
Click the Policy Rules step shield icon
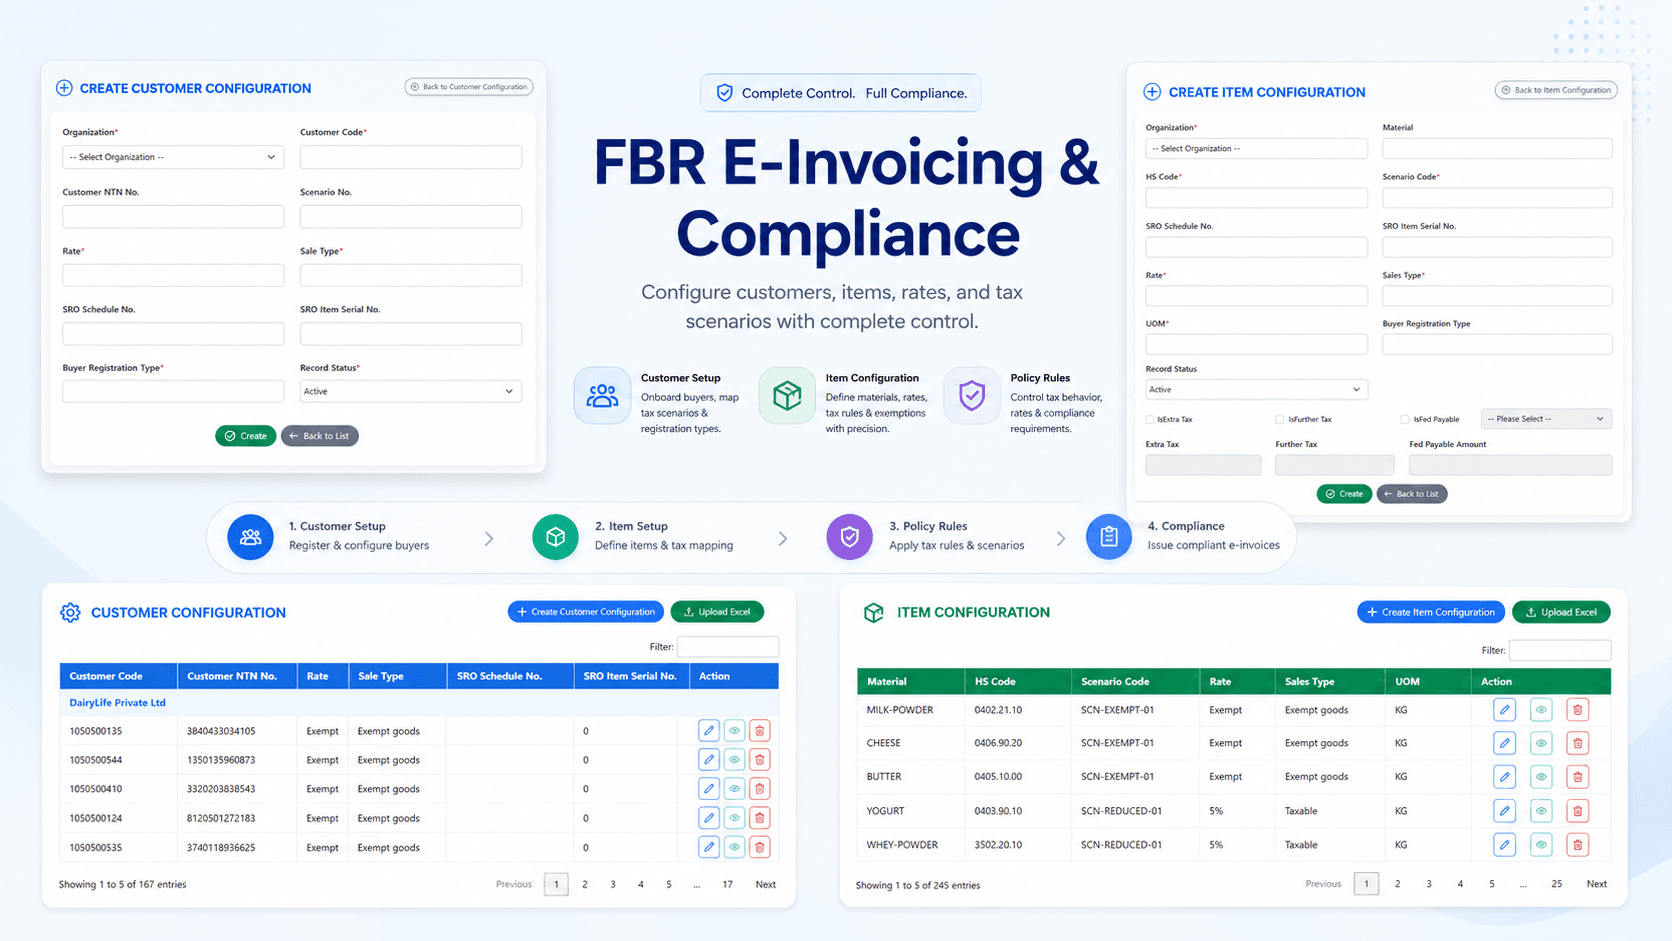849,537
